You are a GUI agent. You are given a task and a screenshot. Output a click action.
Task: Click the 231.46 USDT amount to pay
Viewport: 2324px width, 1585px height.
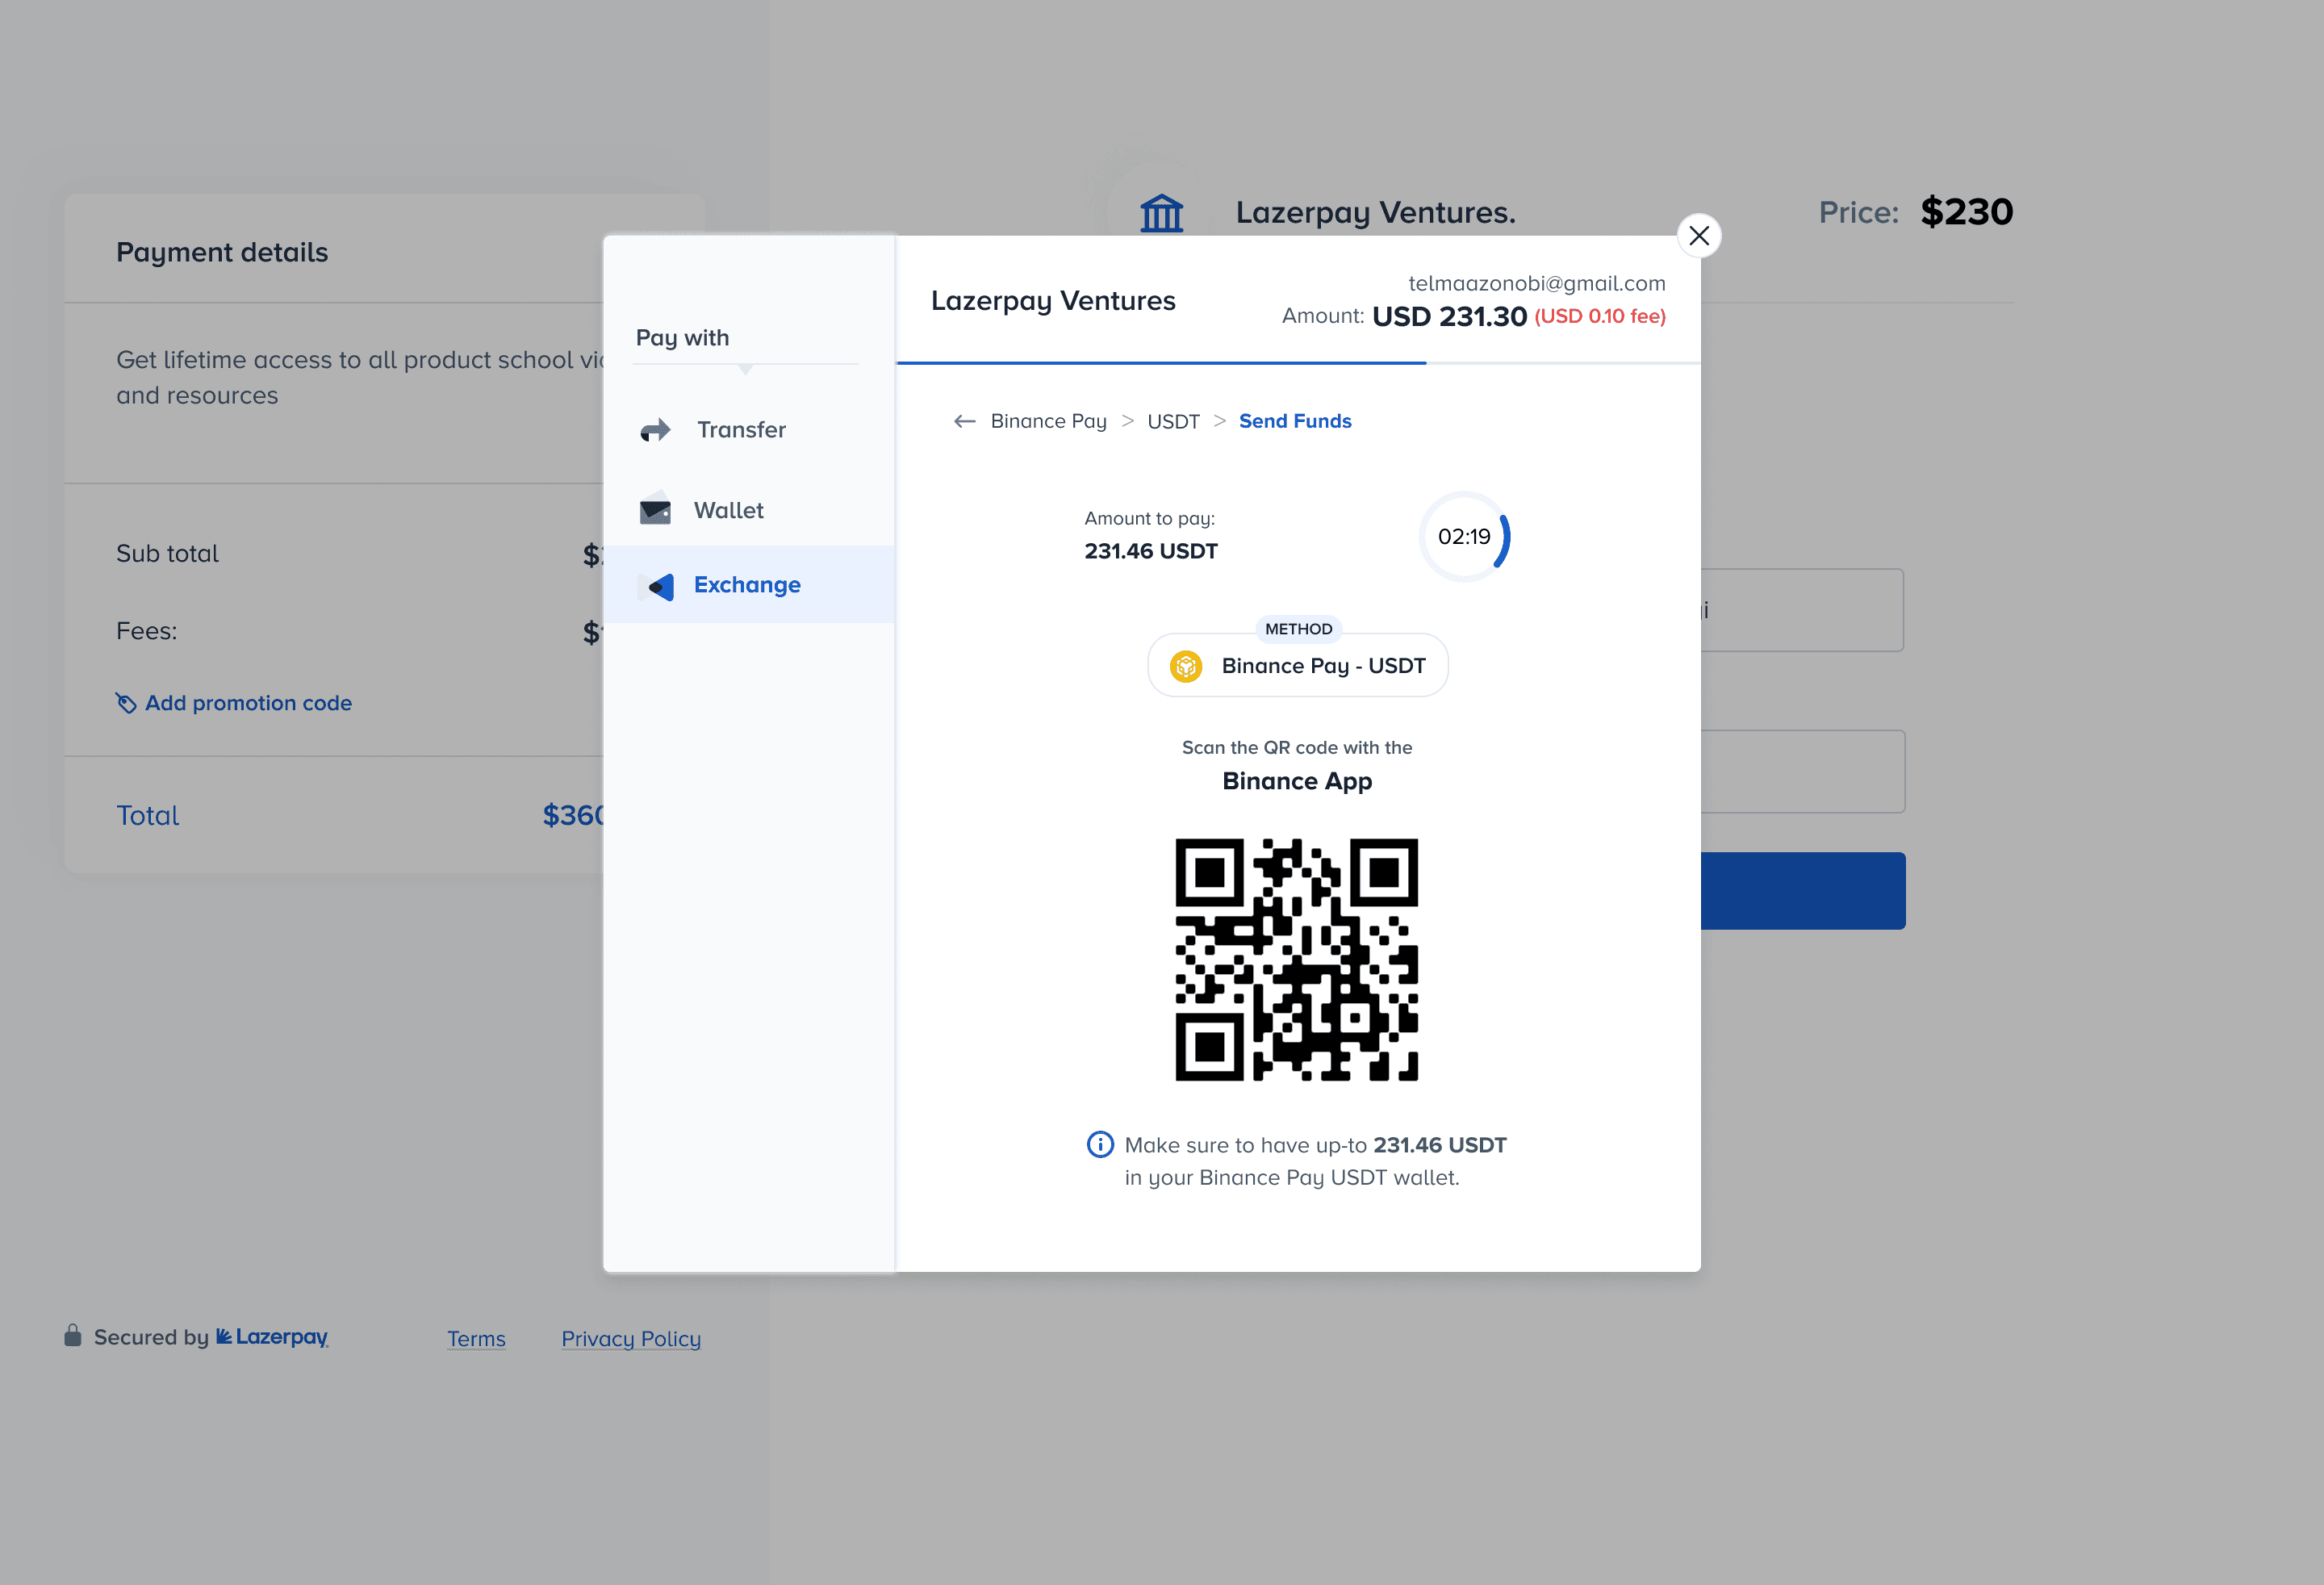[1151, 551]
